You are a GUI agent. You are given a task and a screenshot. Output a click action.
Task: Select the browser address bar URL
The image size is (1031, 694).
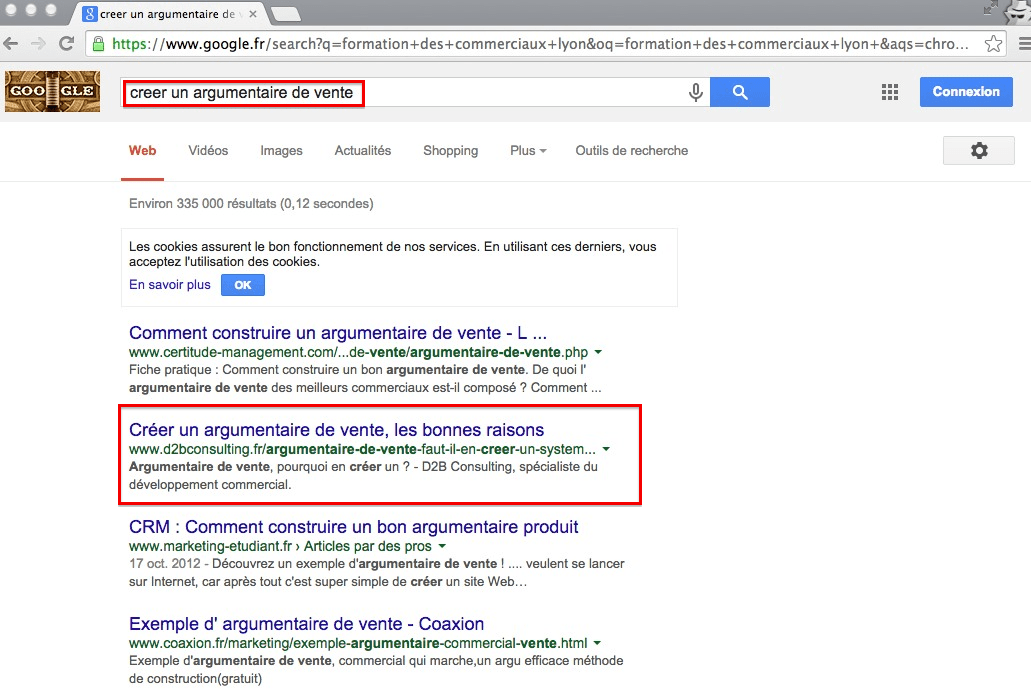click(x=540, y=44)
